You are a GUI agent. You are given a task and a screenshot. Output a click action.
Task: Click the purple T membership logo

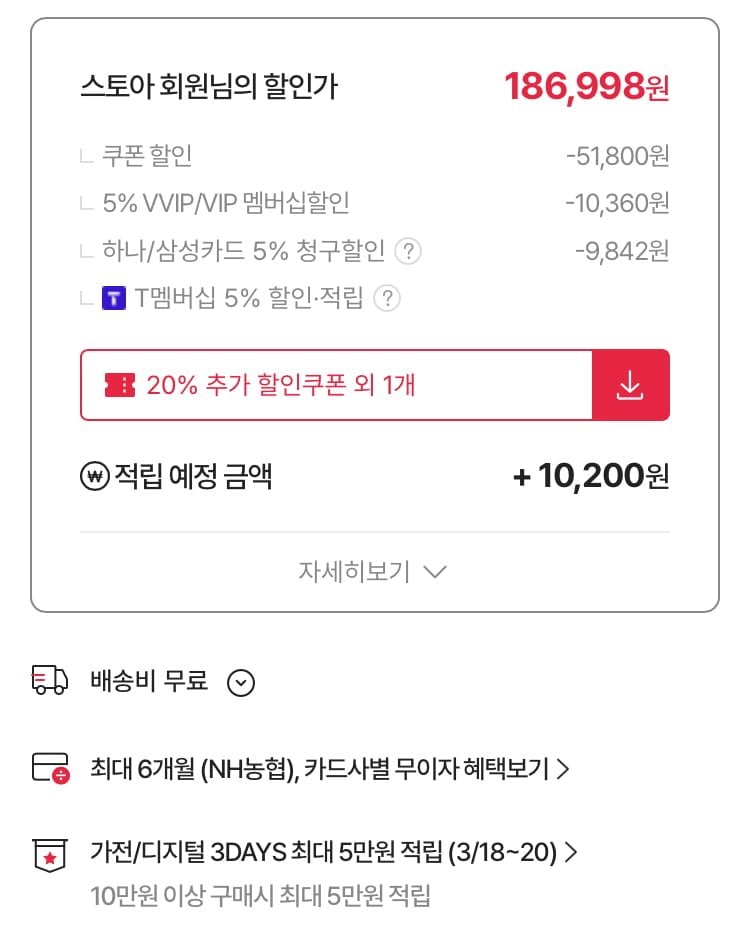click(114, 298)
